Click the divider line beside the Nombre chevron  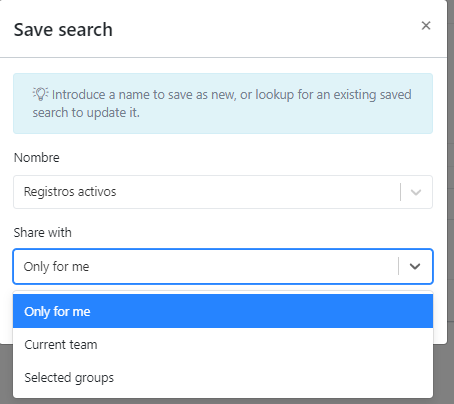coord(400,192)
